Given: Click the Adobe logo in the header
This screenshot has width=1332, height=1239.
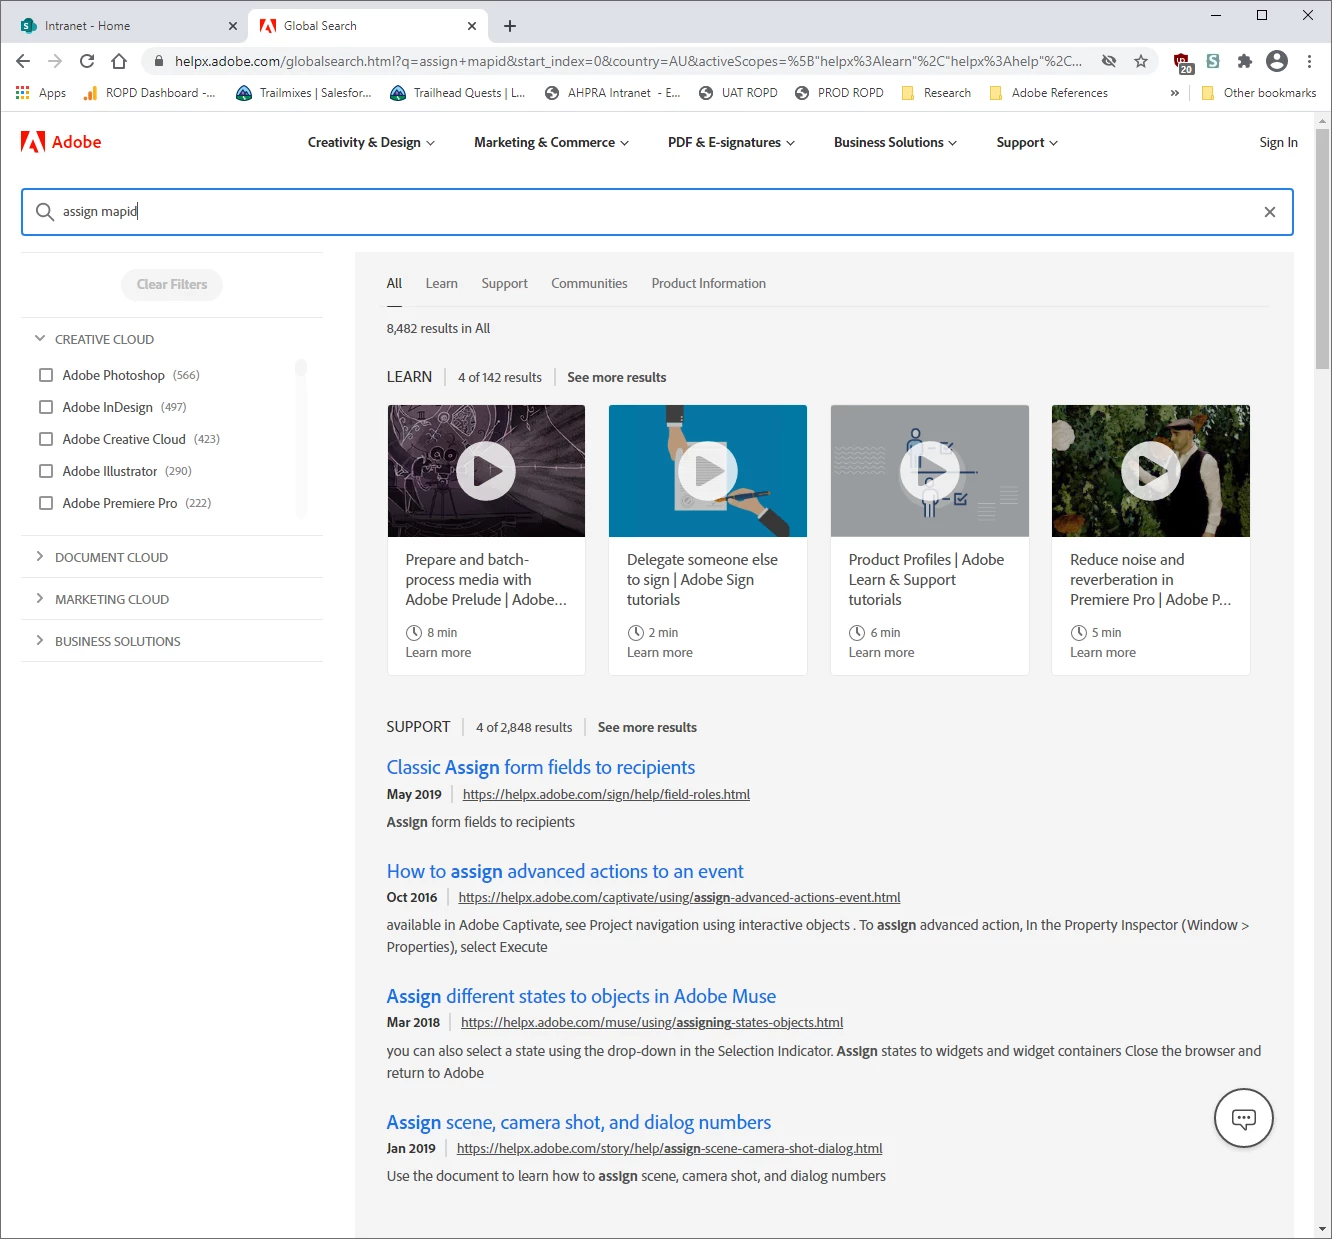Looking at the screenshot, I should point(61,142).
